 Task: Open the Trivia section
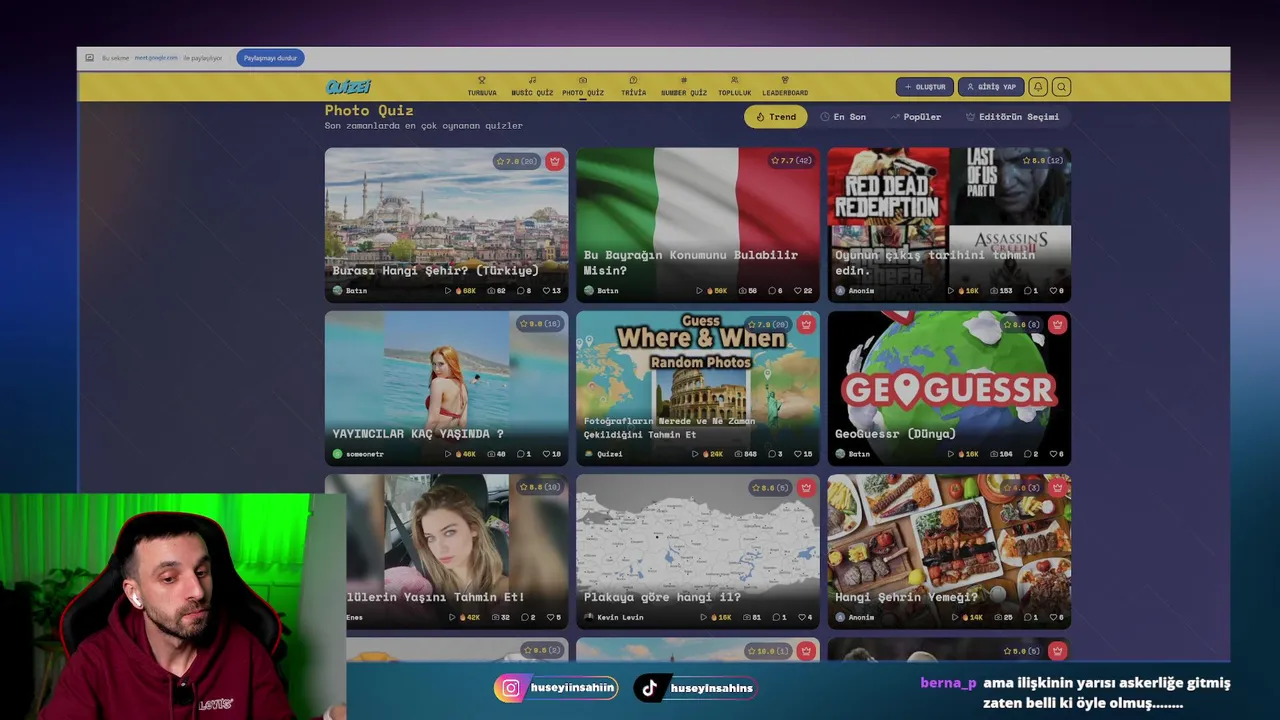(x=633, y=87)
